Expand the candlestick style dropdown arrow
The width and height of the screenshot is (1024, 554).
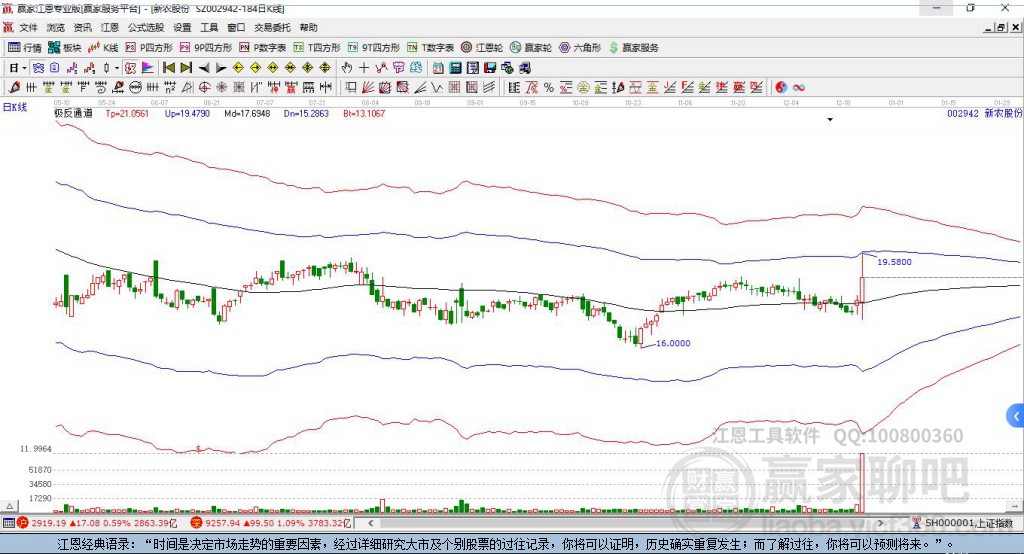pos(117,68)
